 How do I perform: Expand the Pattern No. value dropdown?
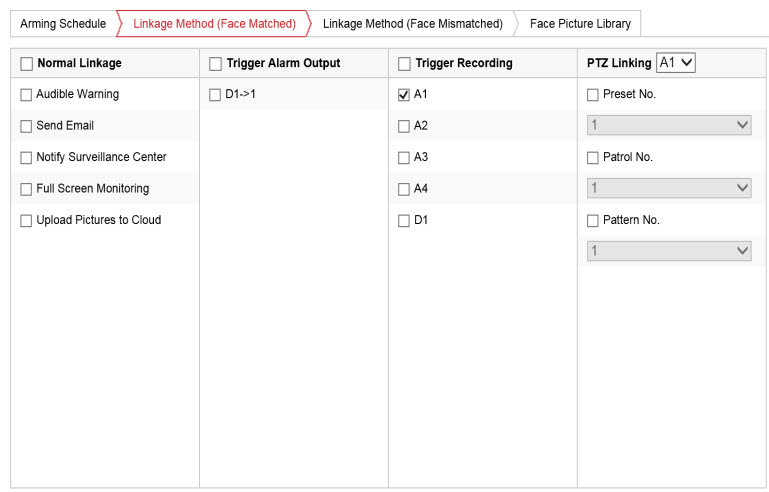coord(669,251)
